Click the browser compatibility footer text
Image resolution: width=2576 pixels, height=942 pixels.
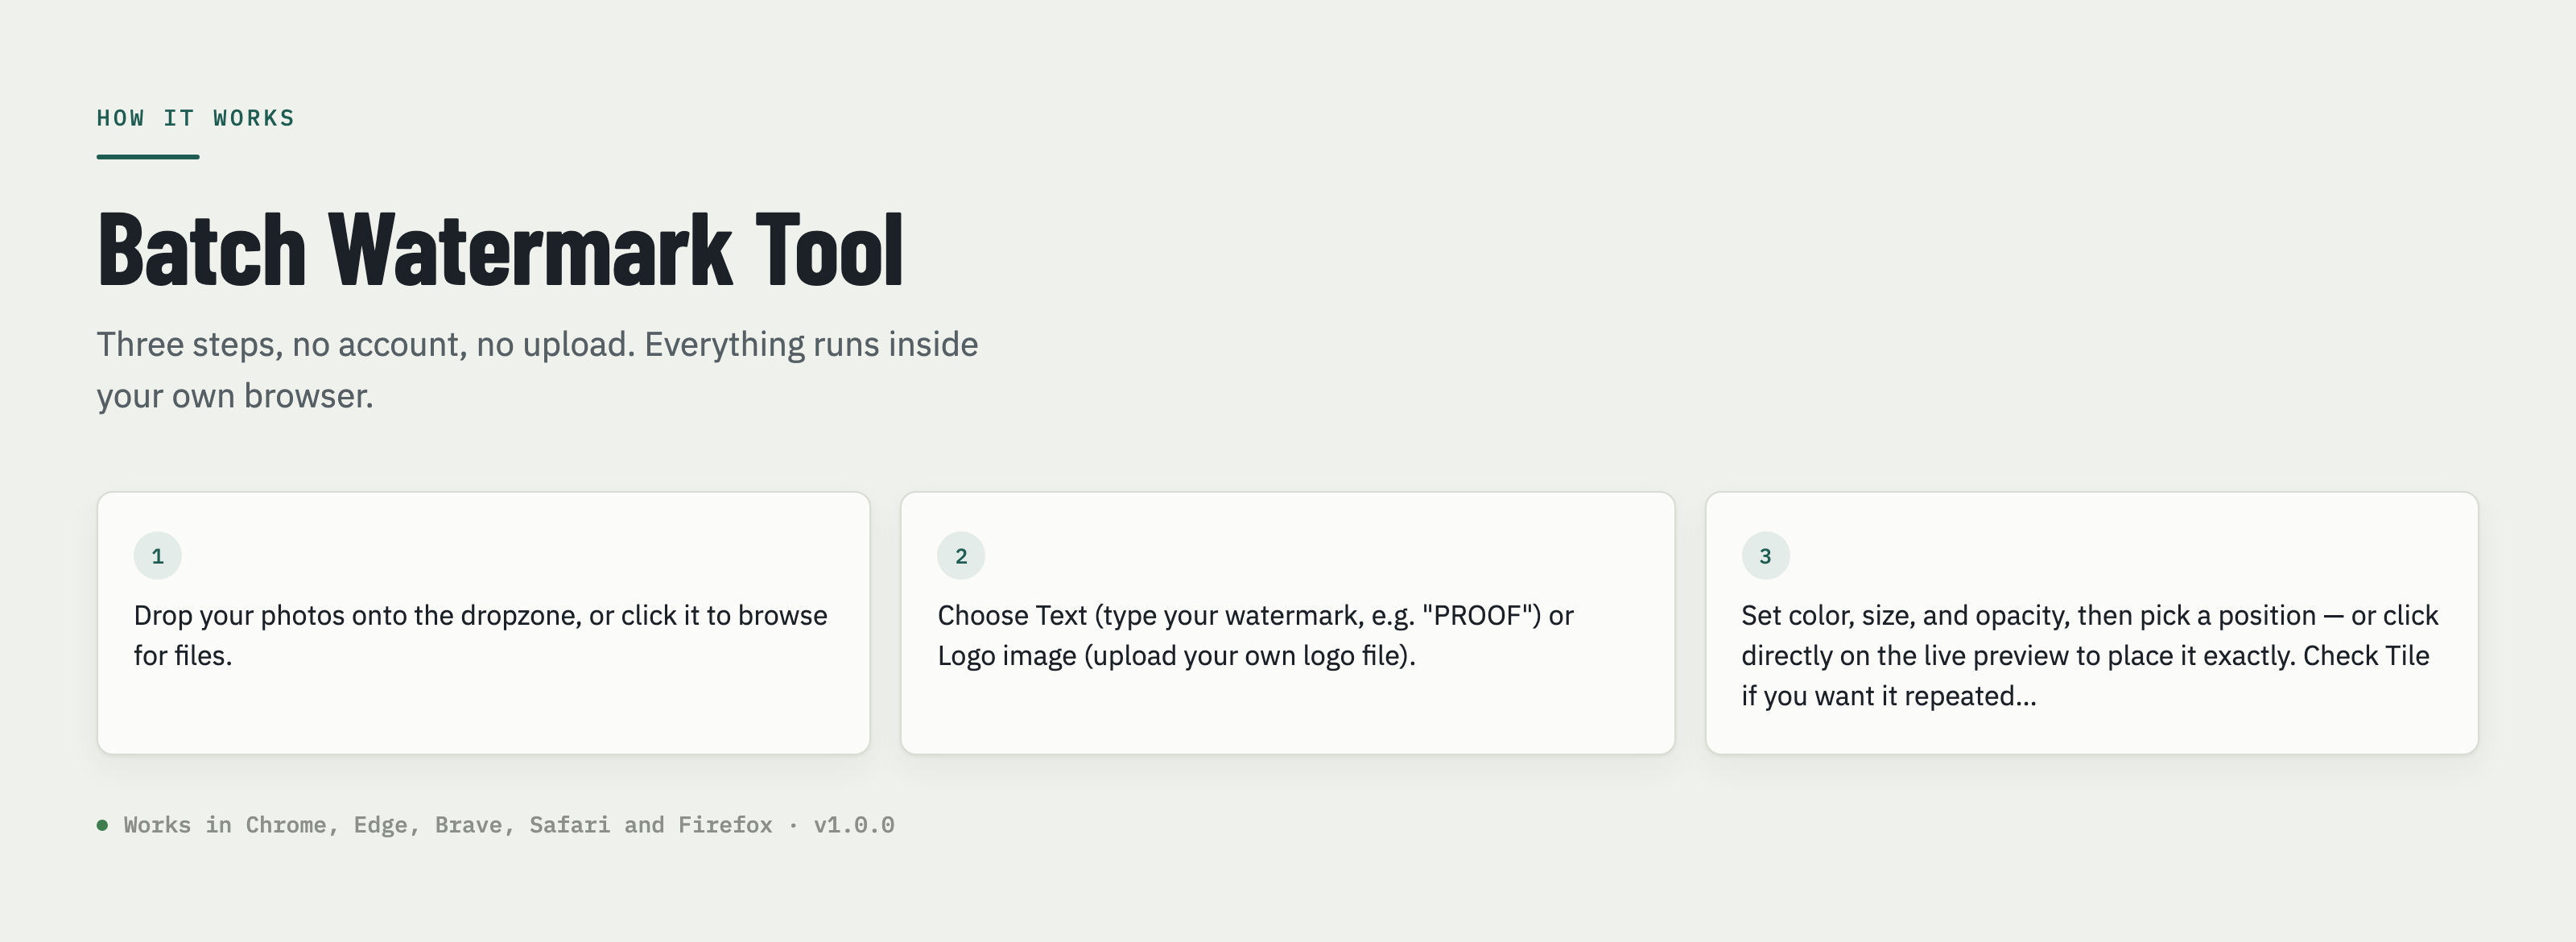point(448,825)
